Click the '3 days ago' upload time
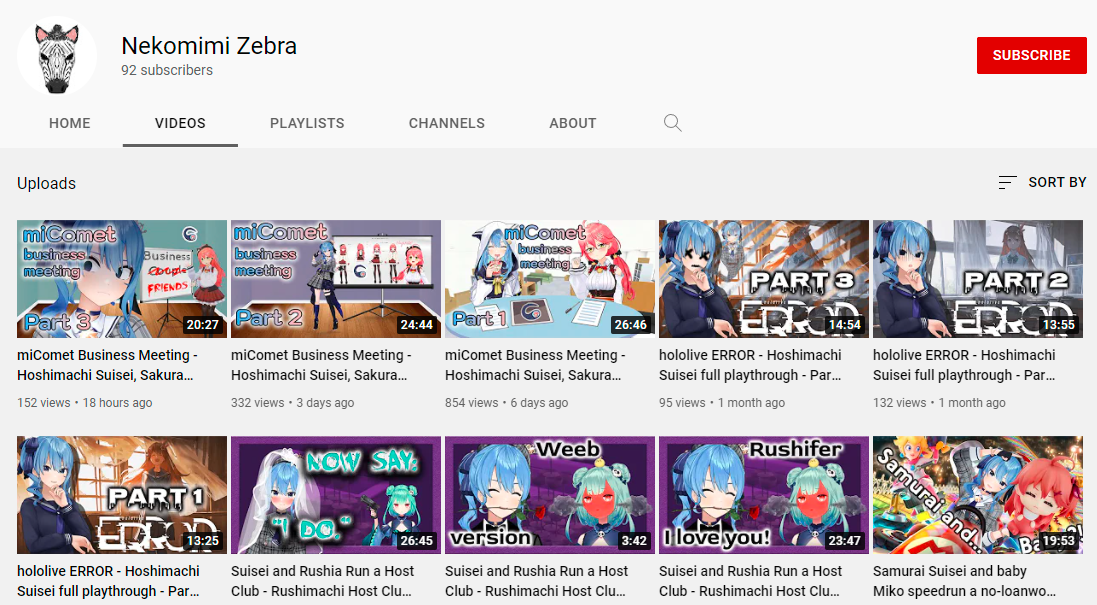1097x605 pixels. coord(325,403)
